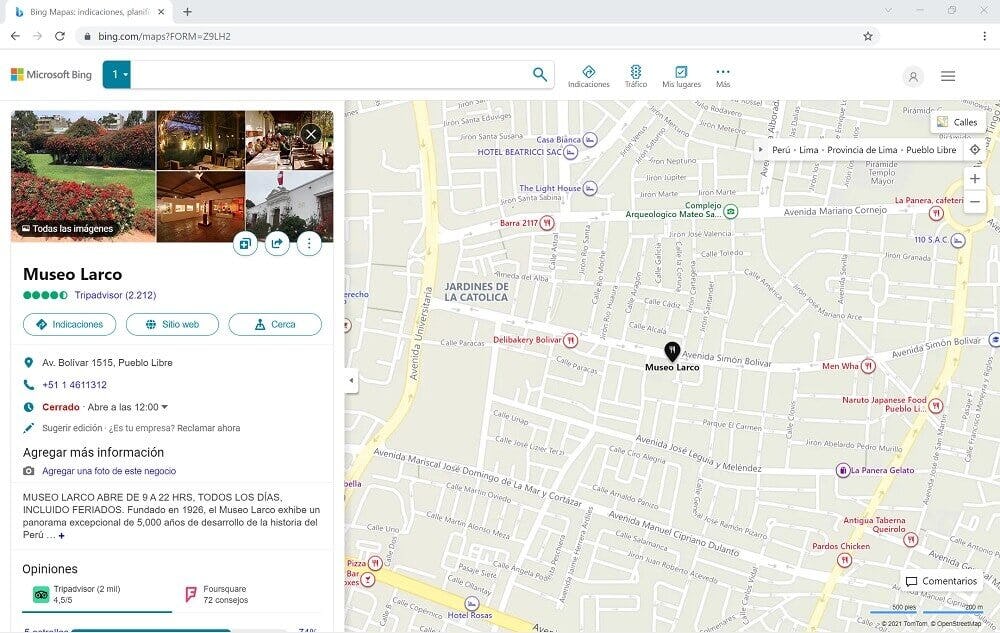The image size is (1000, 633).
Task: Open the three-dot menu on the place card
Action: (309, 243)
